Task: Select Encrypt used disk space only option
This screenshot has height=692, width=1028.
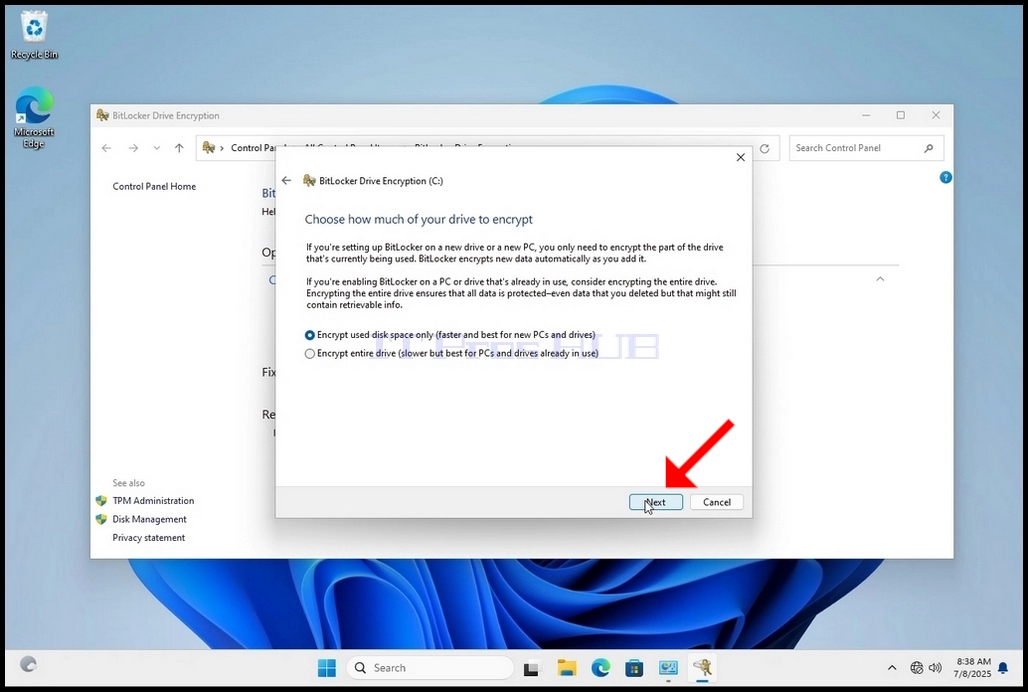Action: [450, 335]
